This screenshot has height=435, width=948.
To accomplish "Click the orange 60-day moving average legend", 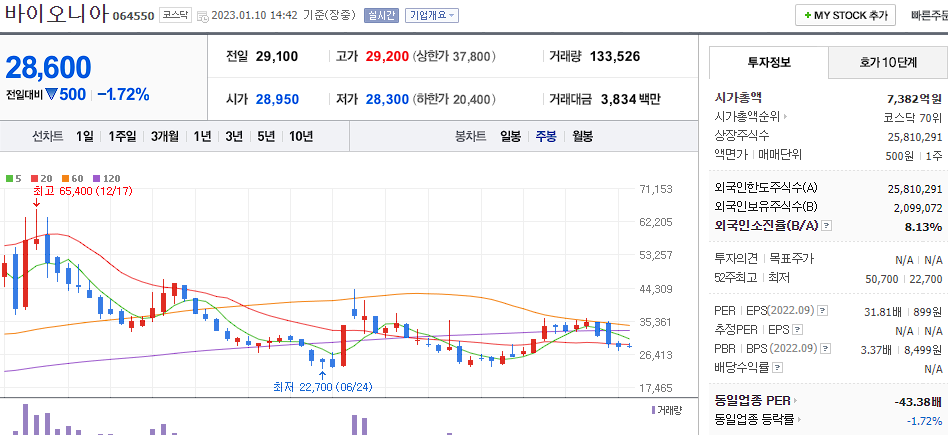I will pyautogui.click(x=73, y=178).
